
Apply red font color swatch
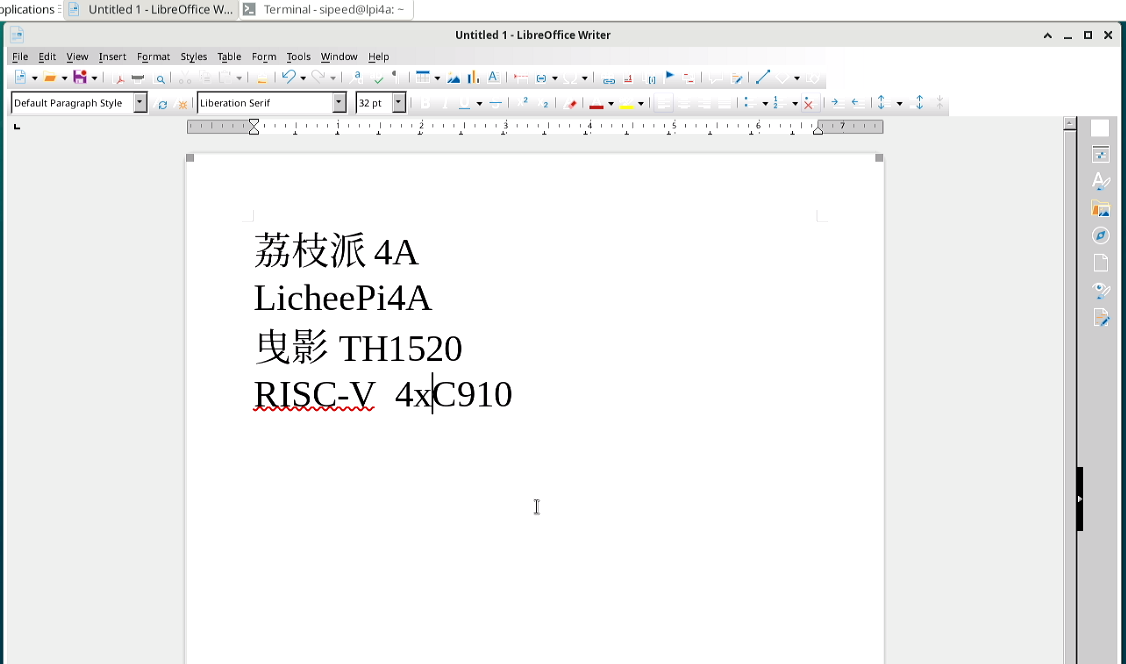point(596,104)
